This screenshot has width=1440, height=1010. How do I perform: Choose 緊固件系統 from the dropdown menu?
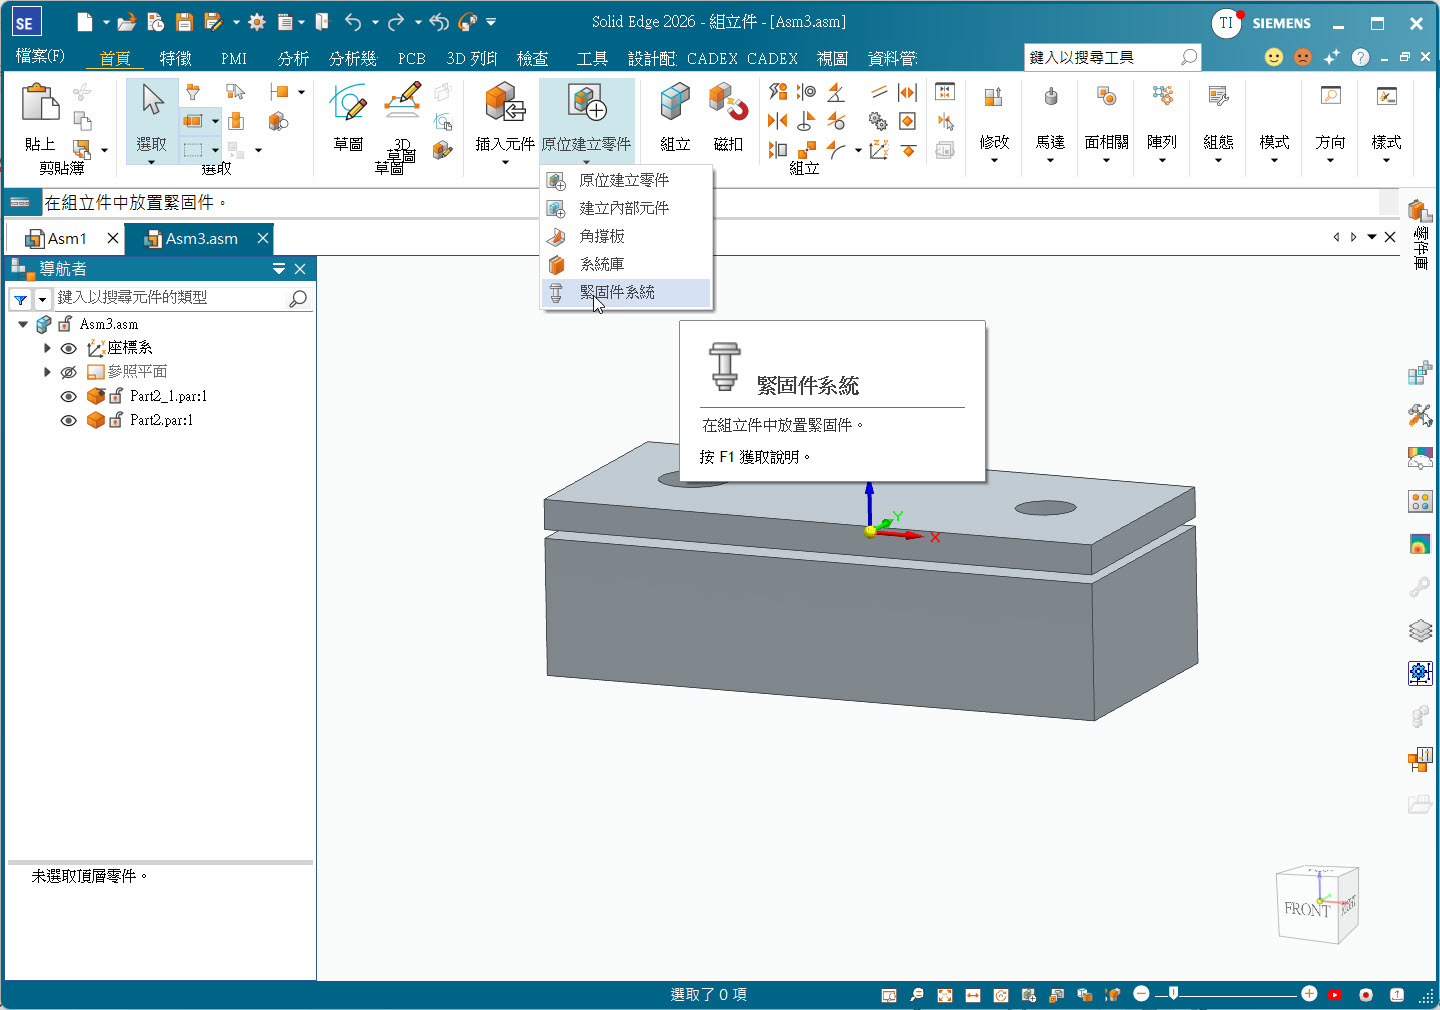(x=626, y=292)
